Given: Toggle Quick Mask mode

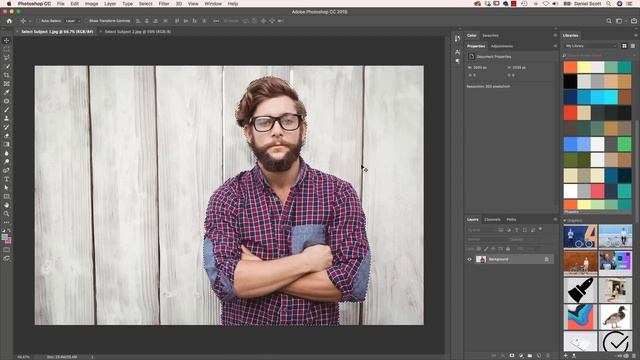Looking at the screenshot, I should [7, 250].
